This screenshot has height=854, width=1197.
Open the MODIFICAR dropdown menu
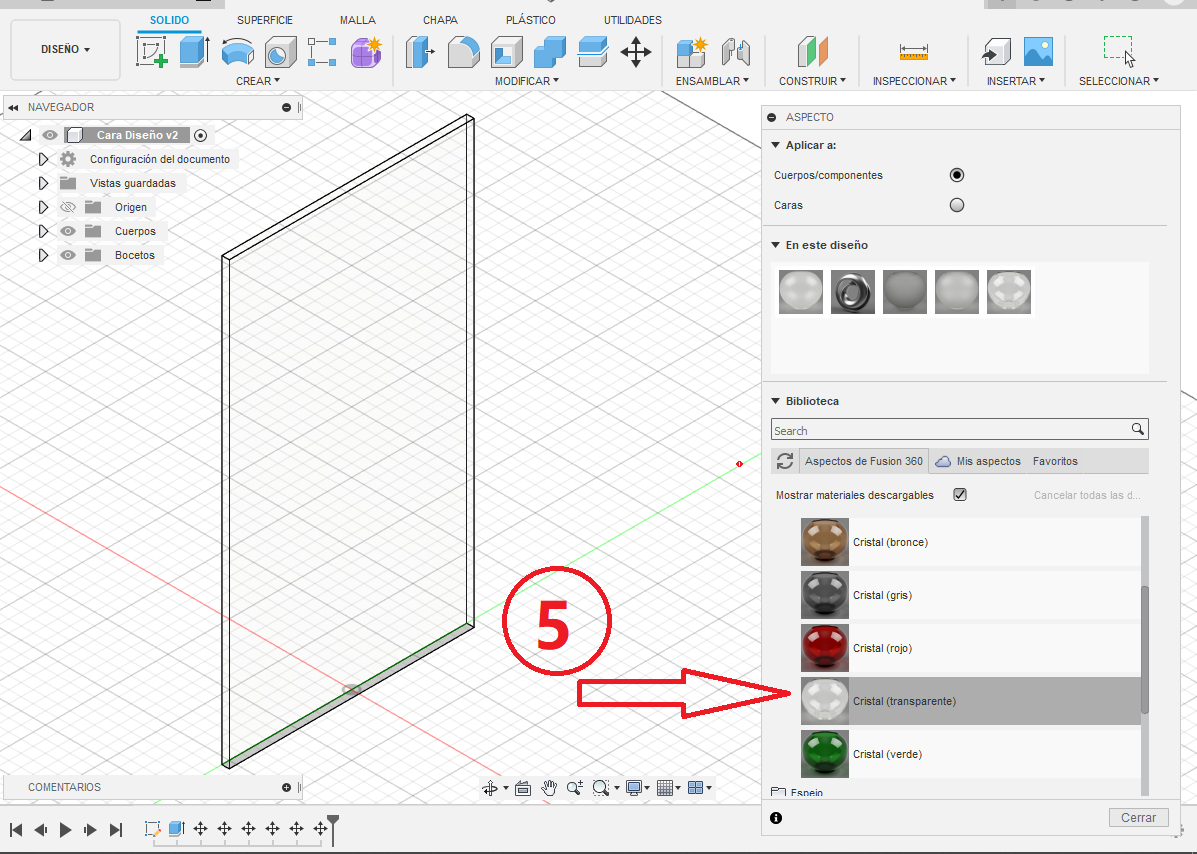coord(527,81)
